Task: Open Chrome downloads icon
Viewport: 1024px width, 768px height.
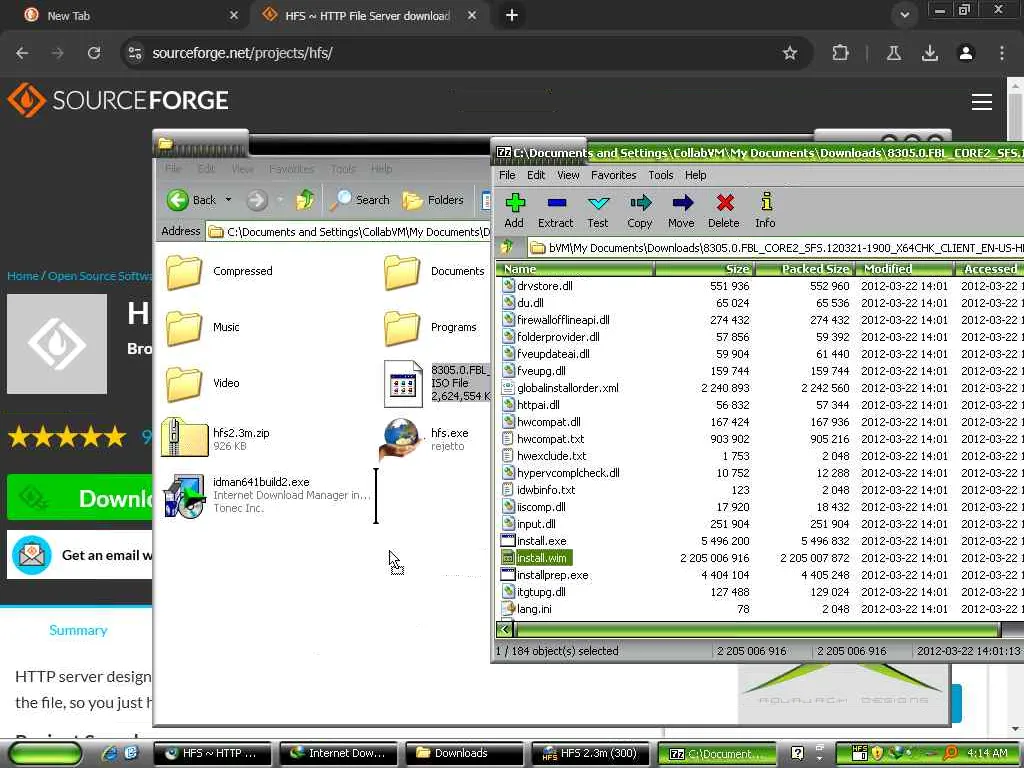Action: [x=929, y=53]
